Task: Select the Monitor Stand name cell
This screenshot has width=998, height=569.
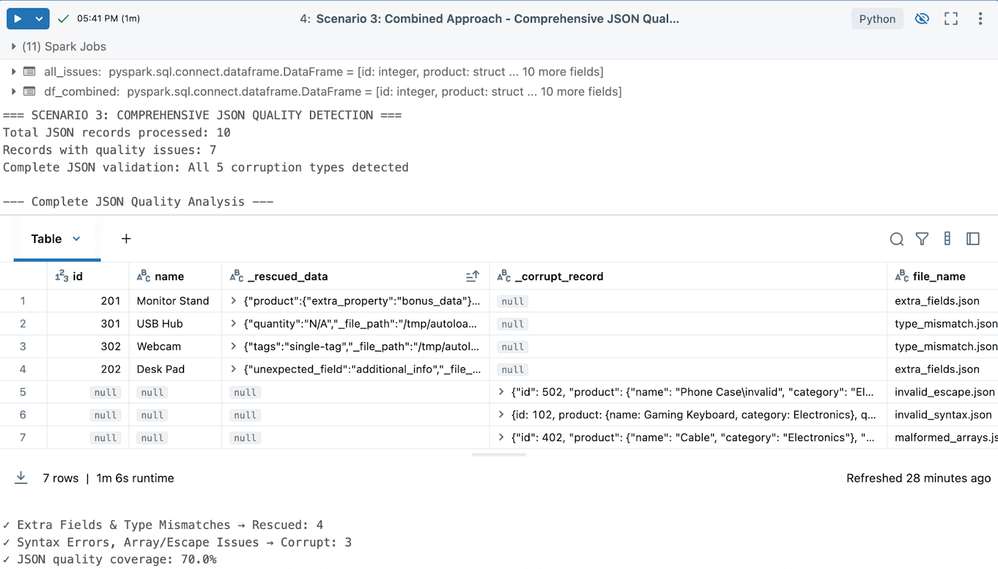Action: 175,301
